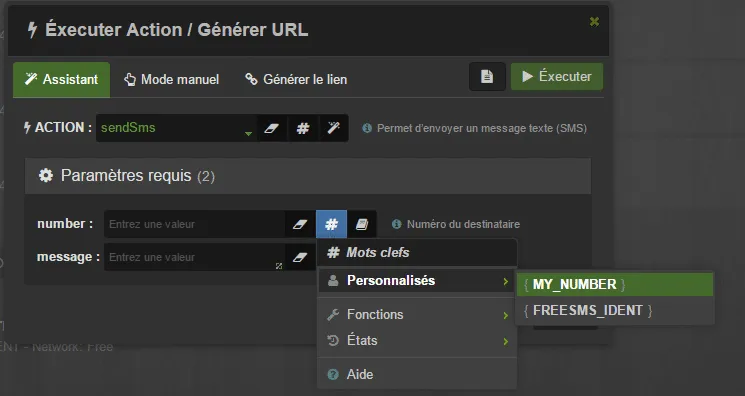Clear the number field with its eraser icon
This screenshot has width=745, height=396.
click(x=300, y=224)
